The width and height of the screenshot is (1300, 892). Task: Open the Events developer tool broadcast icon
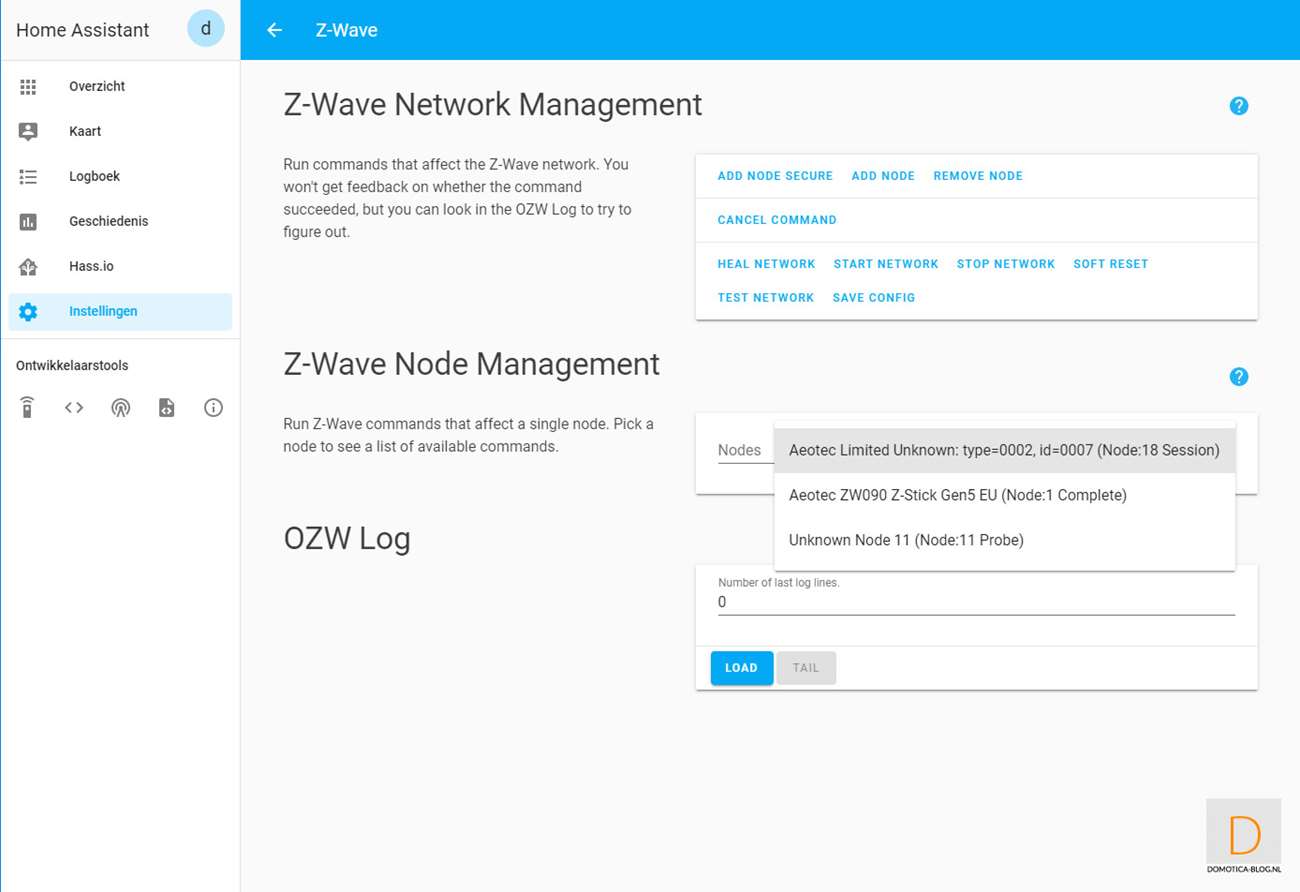coord(121,408)
